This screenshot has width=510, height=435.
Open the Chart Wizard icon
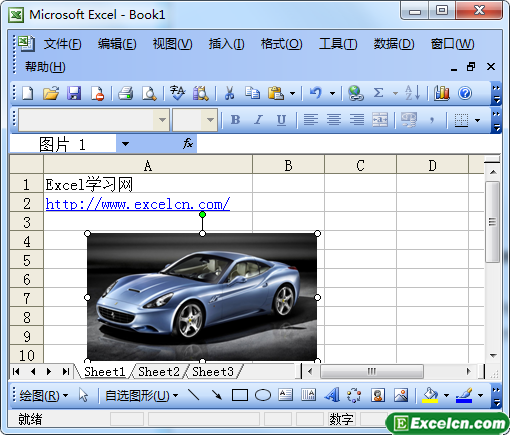442,93
